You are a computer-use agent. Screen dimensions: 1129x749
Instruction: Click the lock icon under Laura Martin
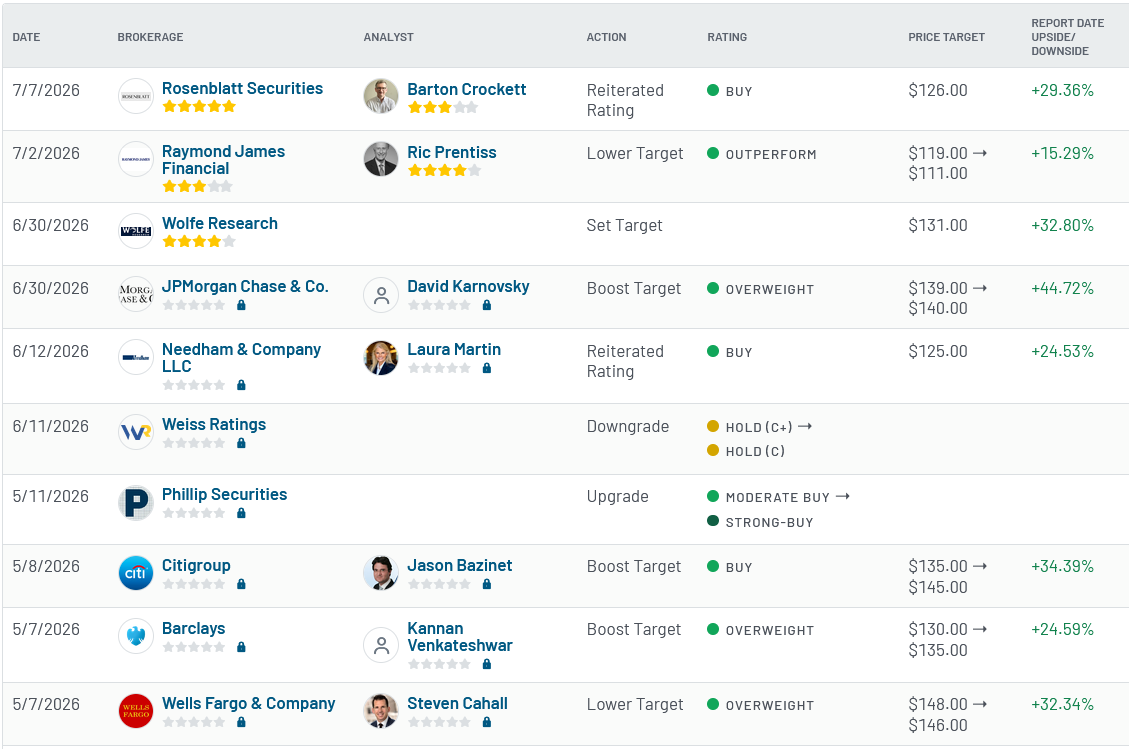click(487, 368)
